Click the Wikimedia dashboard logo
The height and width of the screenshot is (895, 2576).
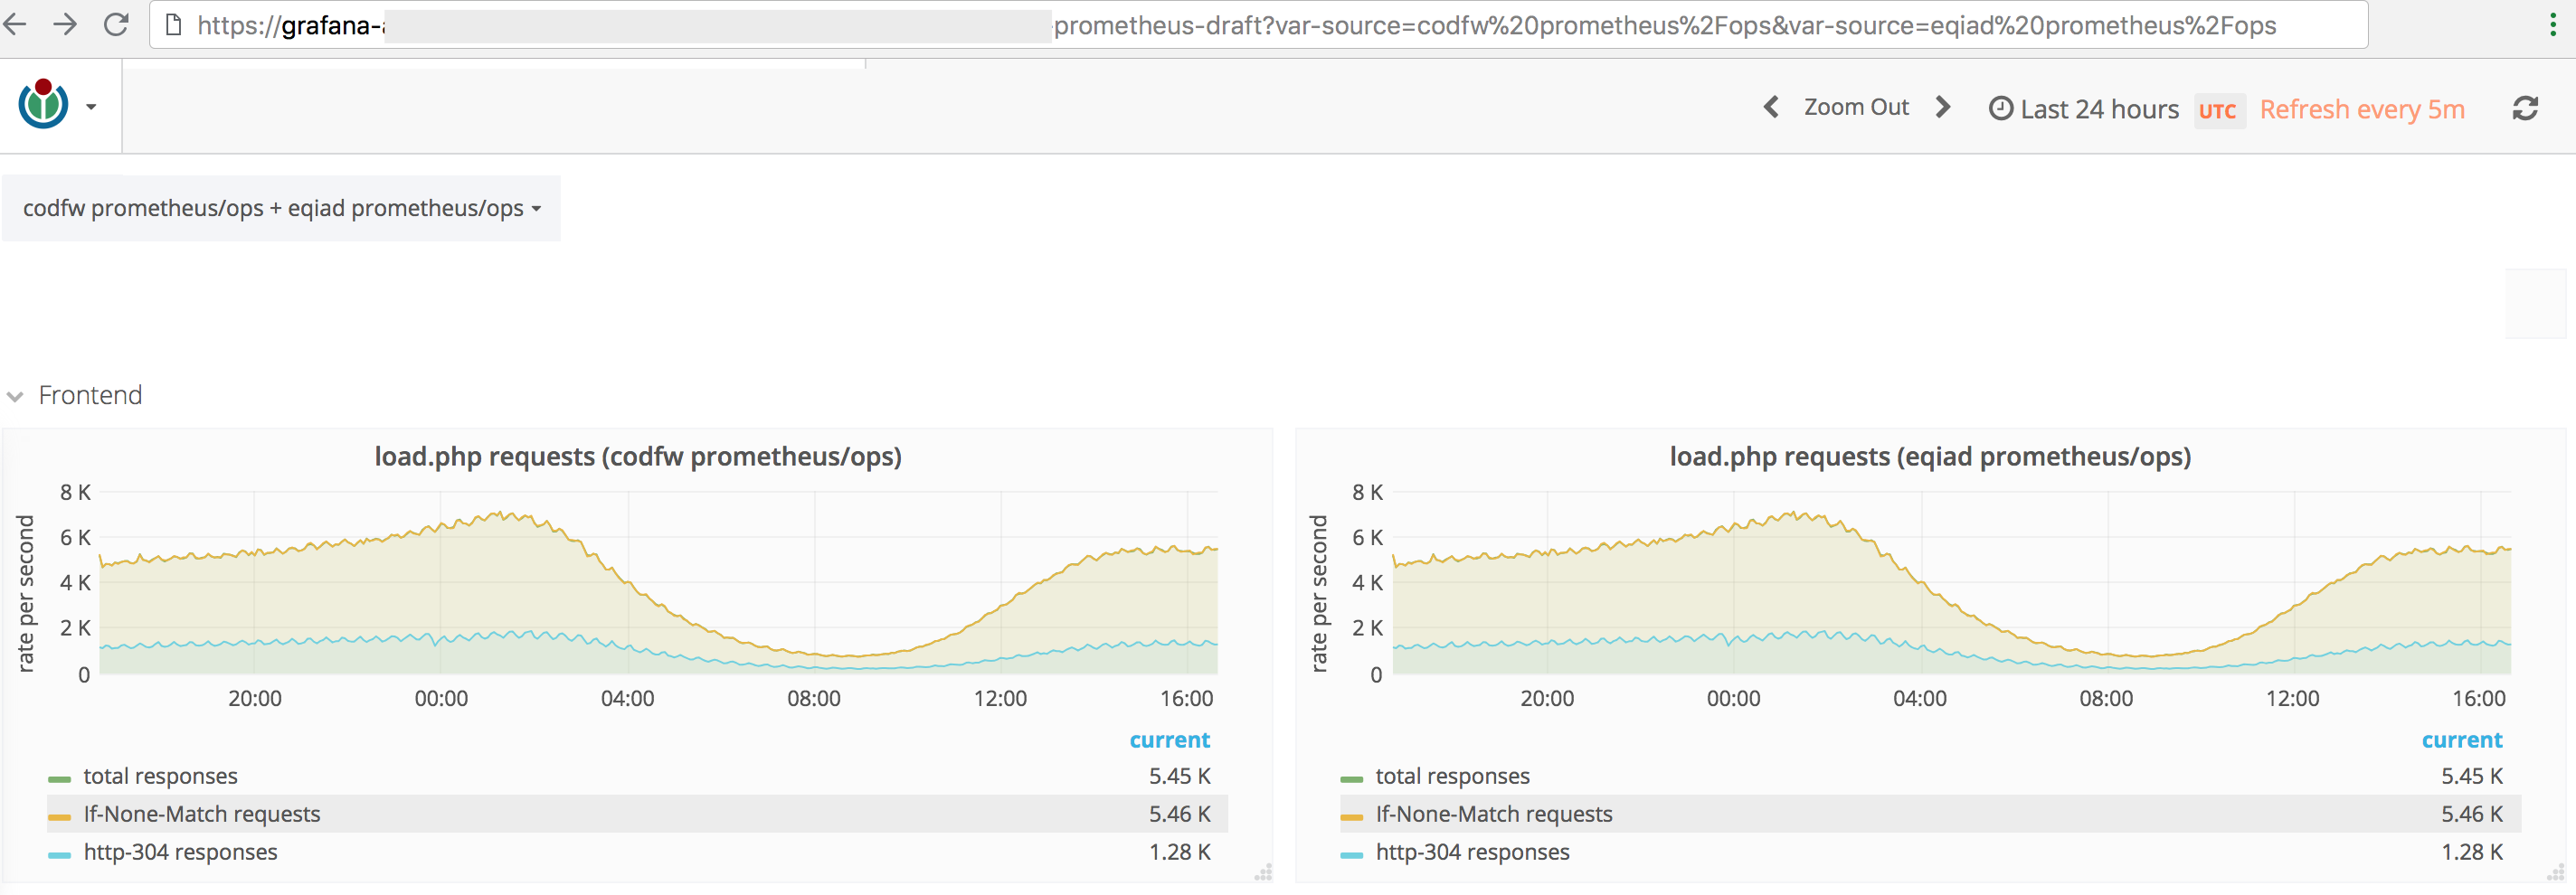(41, 103)
